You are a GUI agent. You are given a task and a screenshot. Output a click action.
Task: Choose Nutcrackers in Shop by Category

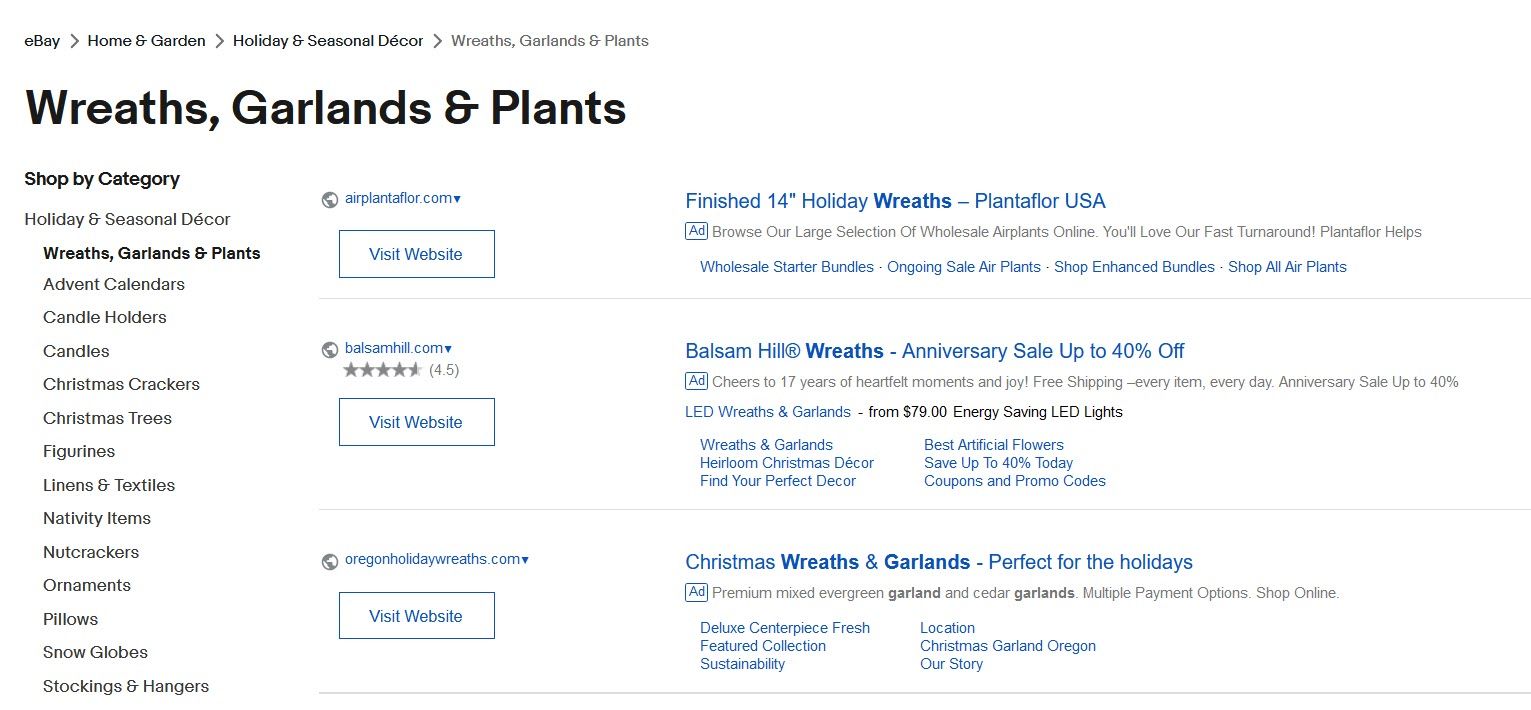tap(91, 552)
